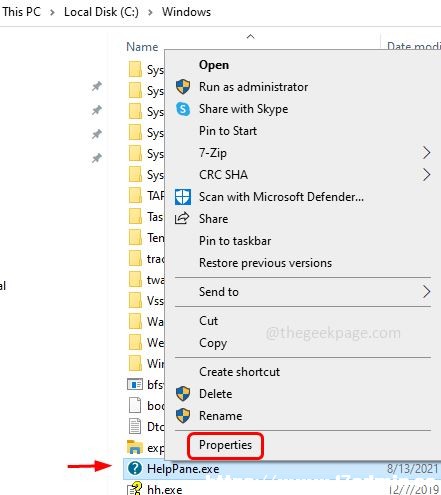This screenshot has height=495, width=441.
Task: Choose Open in the context menu
Action: 214,65
